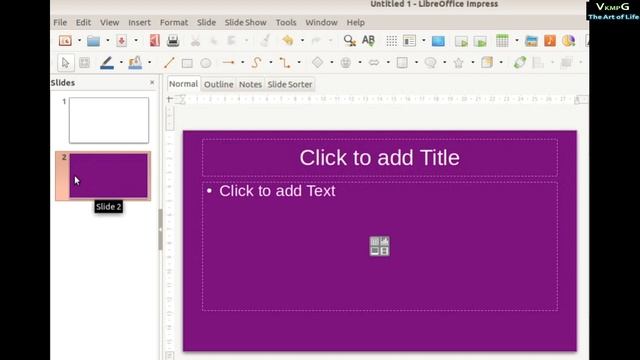Select the Flowchart shapes tool
Image resolution: width=640 pixels, height=360 pixels.
[x=402, y=62]
